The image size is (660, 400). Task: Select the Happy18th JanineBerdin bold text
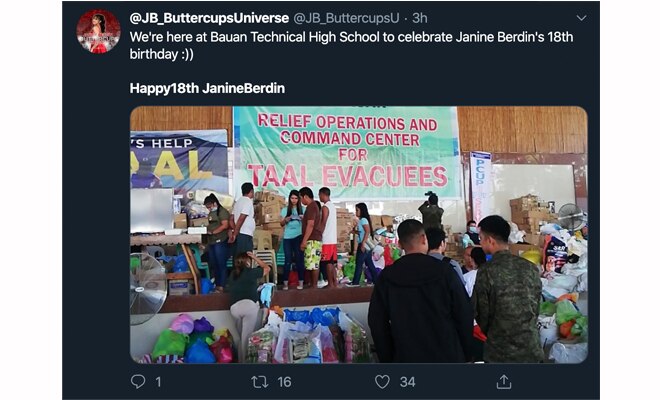click(x=207, y=88)
